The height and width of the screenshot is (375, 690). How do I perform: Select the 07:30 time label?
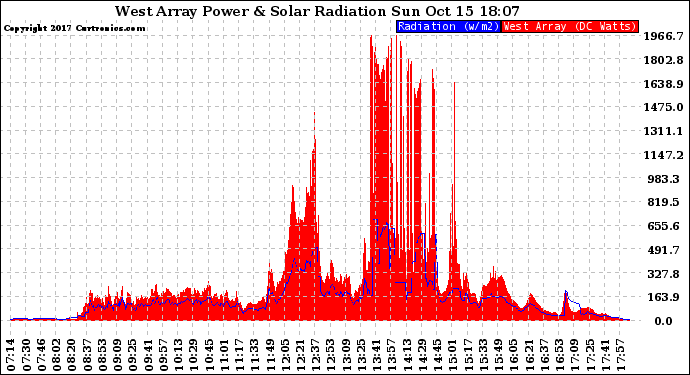tap(27, 355)
